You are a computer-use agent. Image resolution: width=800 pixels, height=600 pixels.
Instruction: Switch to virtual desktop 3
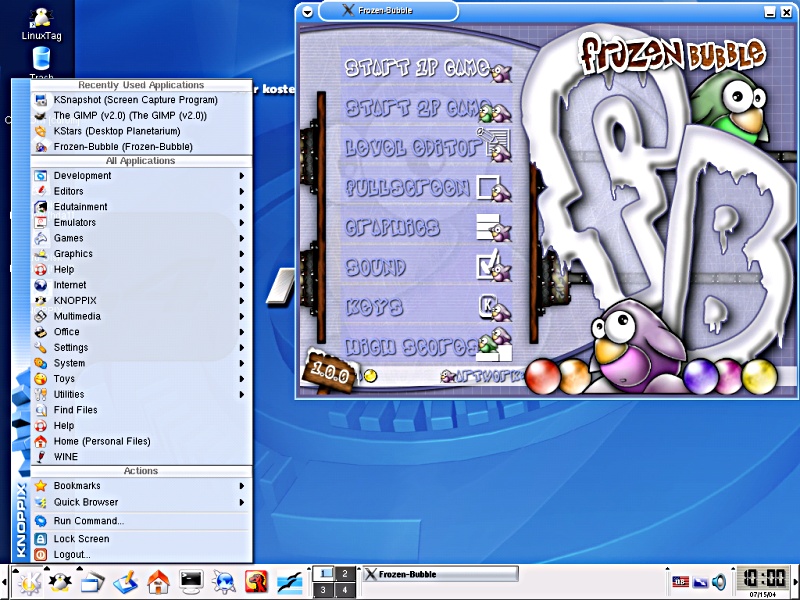323,590
